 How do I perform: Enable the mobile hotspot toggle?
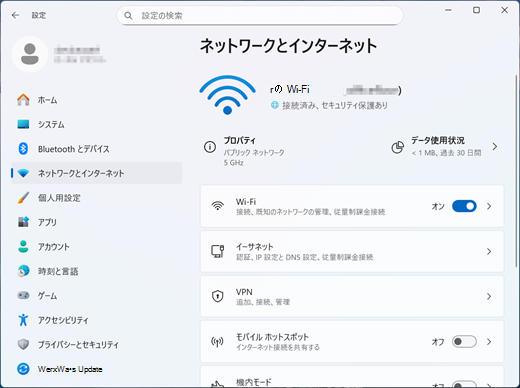[464, 342]
